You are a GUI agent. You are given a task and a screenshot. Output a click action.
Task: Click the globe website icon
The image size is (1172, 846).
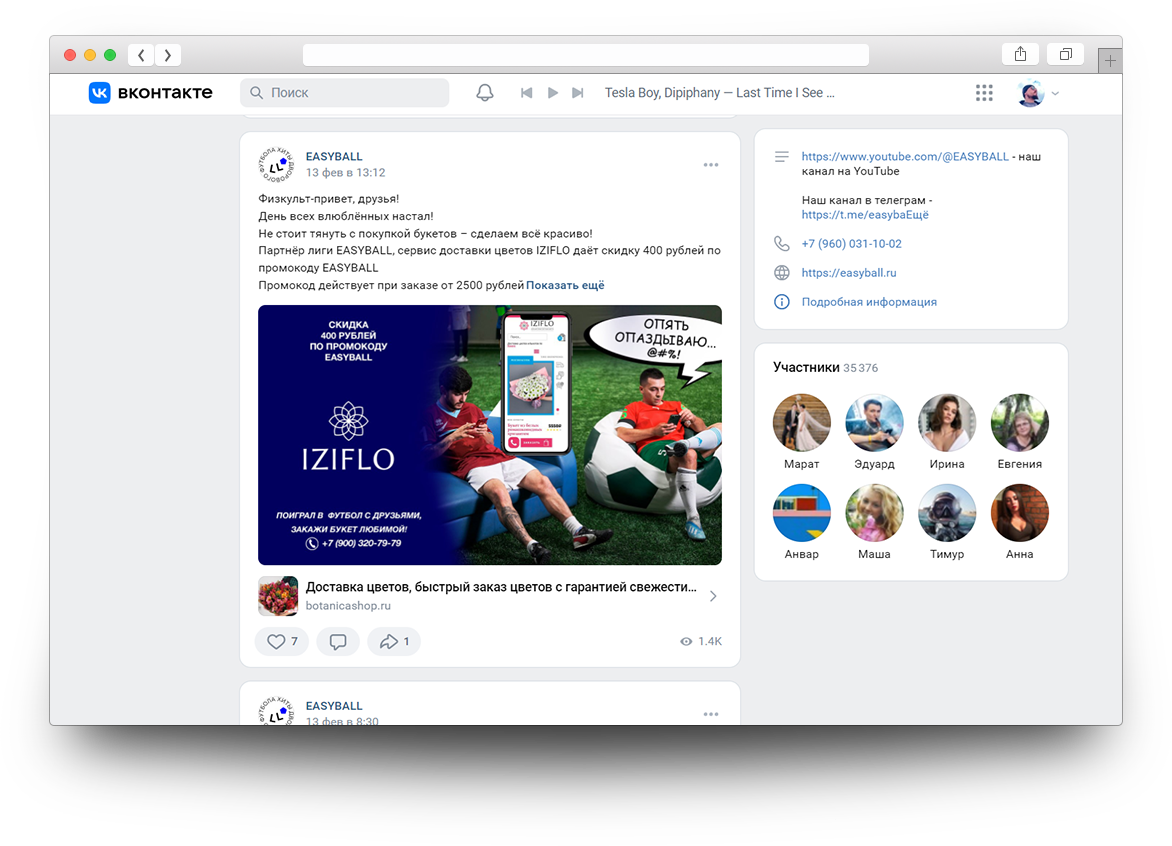click(782, 273)
